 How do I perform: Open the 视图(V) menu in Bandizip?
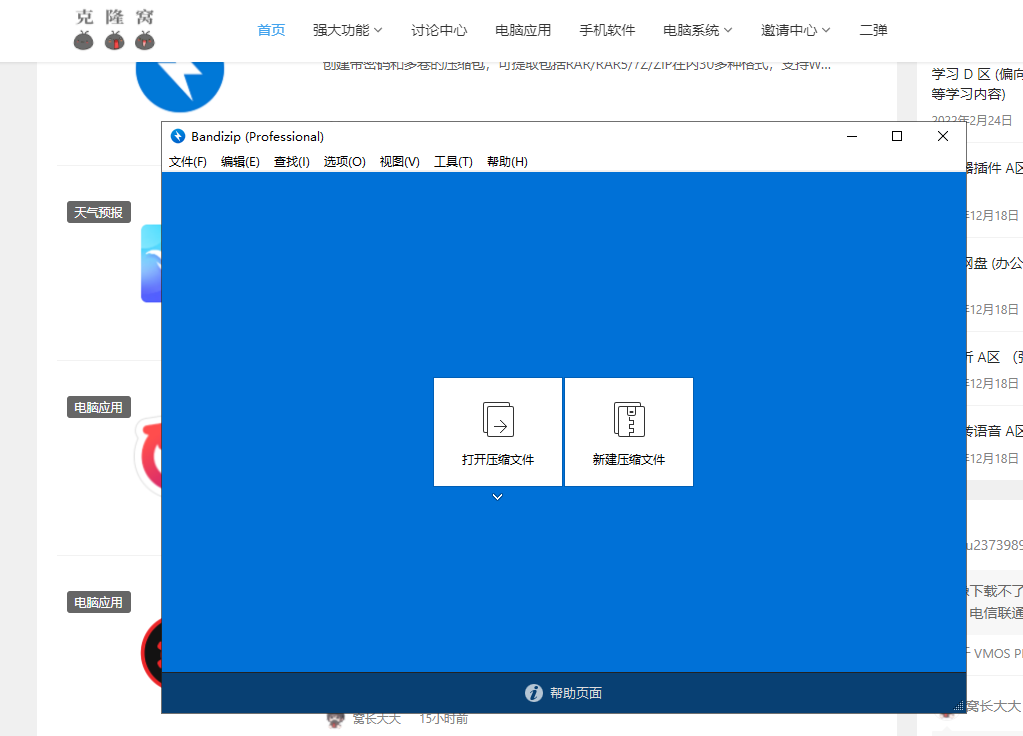point(400,162)
